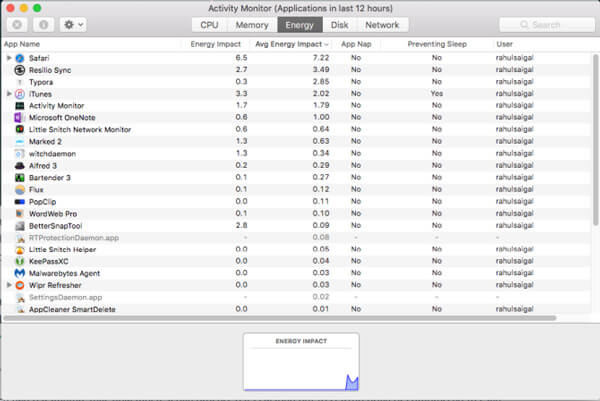Select the Safari row name
600x401 pixels.
[x=39, y=58]
